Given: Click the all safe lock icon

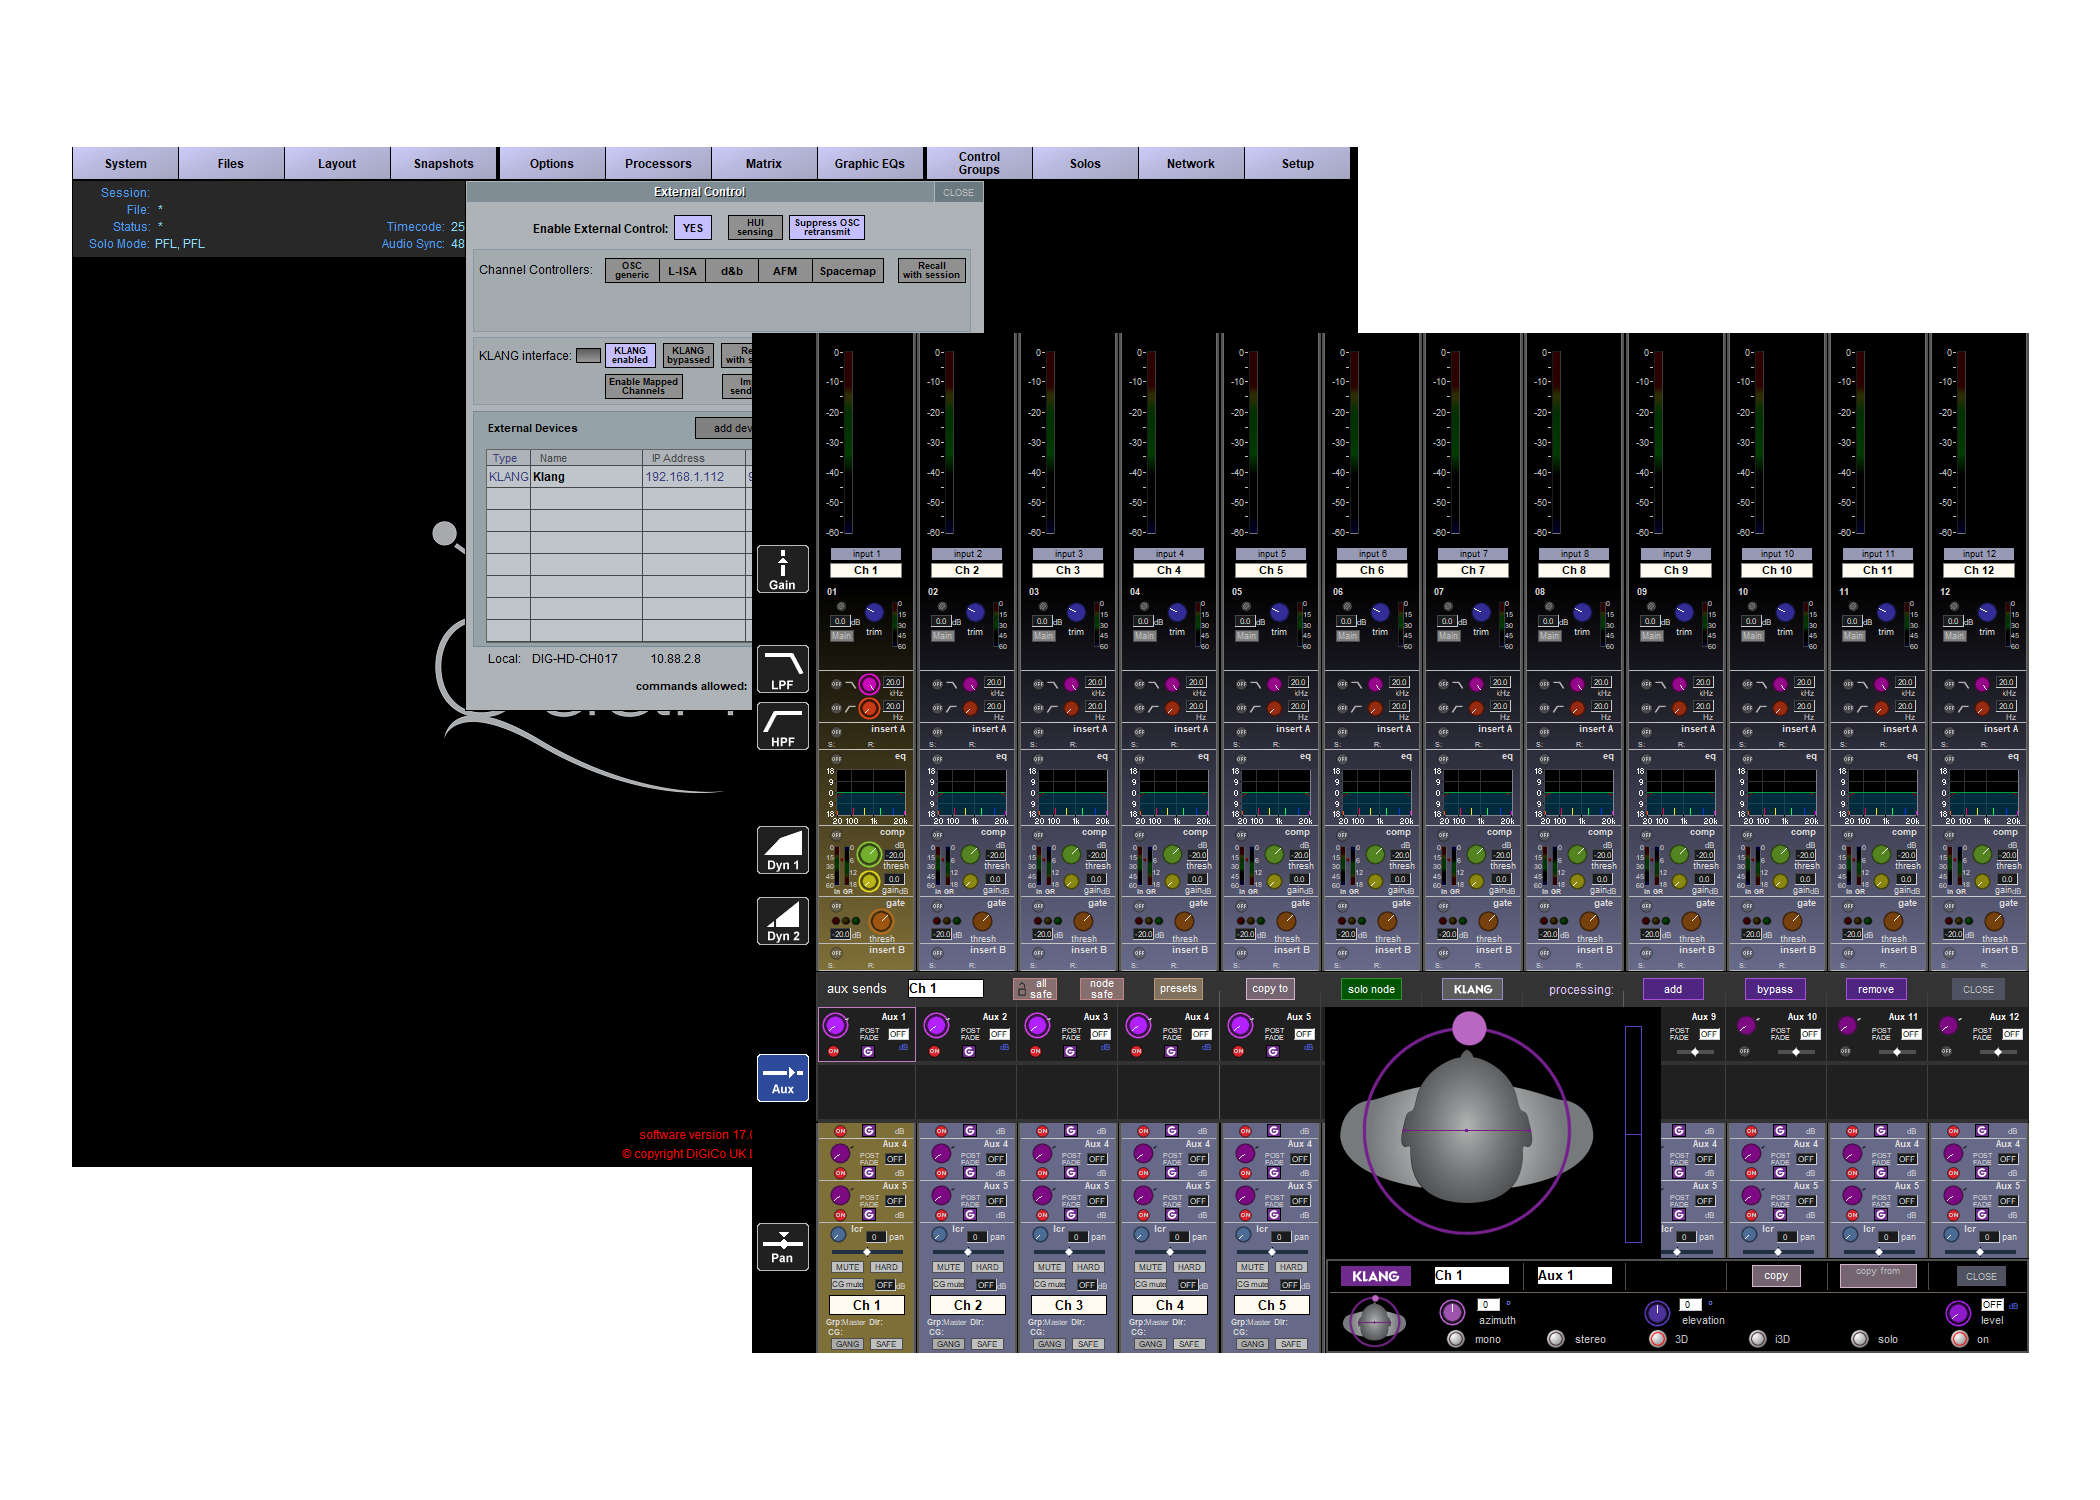Looking at the screenshot, I should point(1022,989).
